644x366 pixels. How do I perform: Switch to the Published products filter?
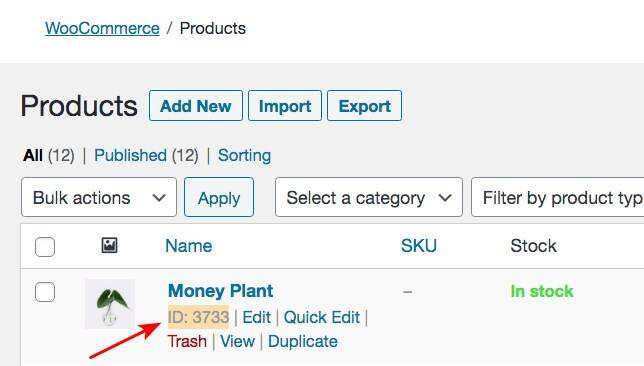click(130, 156)
